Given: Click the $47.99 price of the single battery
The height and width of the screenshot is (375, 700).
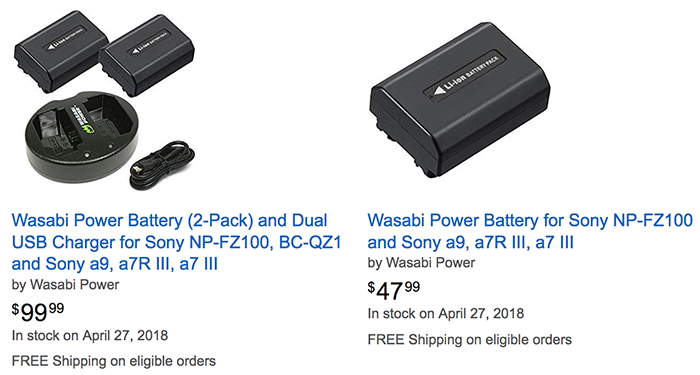Looking at the screenshot, I should pyautogui.click(x=394, y=290).
